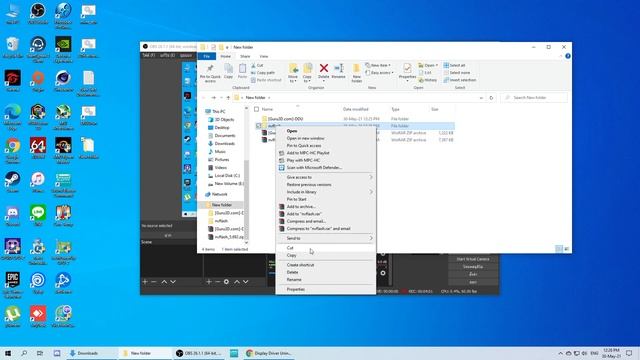Open the New item dropdown in the ribbon

click(378, 65)
